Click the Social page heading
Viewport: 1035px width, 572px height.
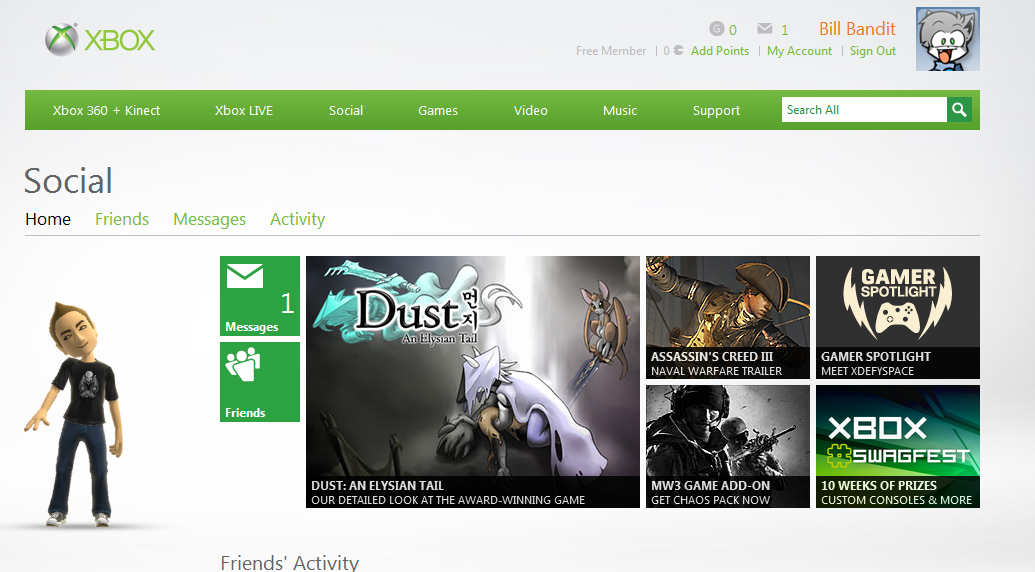pyautogui.click(x=68, y=181)
